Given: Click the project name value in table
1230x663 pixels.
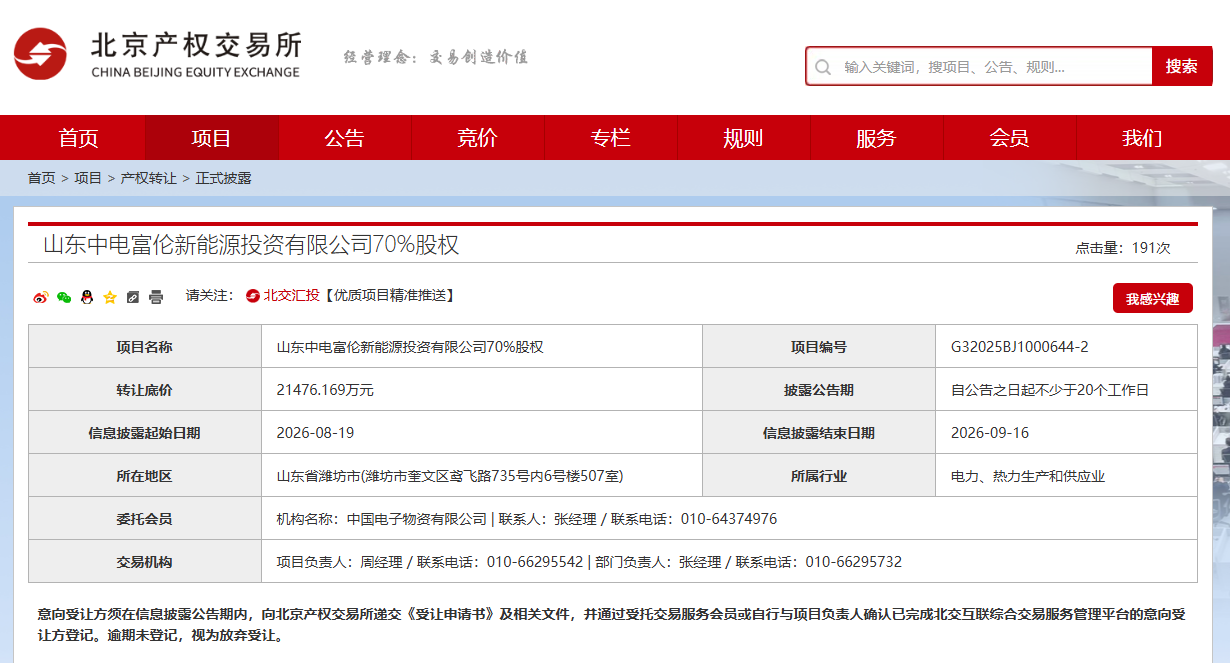Looking at the screenshot, I should pyautogui.click(x=410, y=347).
